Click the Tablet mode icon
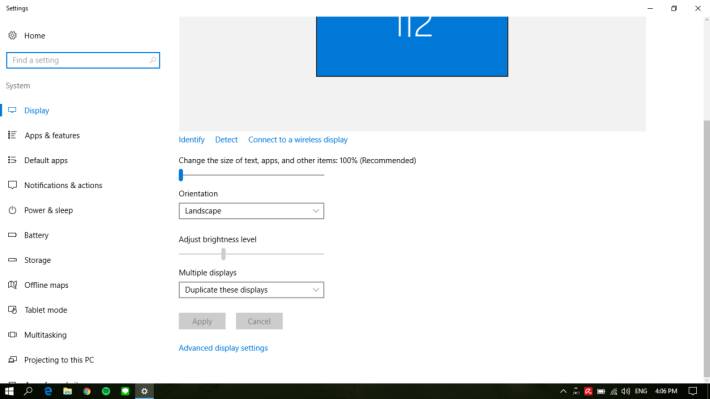The width and height of the screenshot is (710, 399). click(12, 310)
